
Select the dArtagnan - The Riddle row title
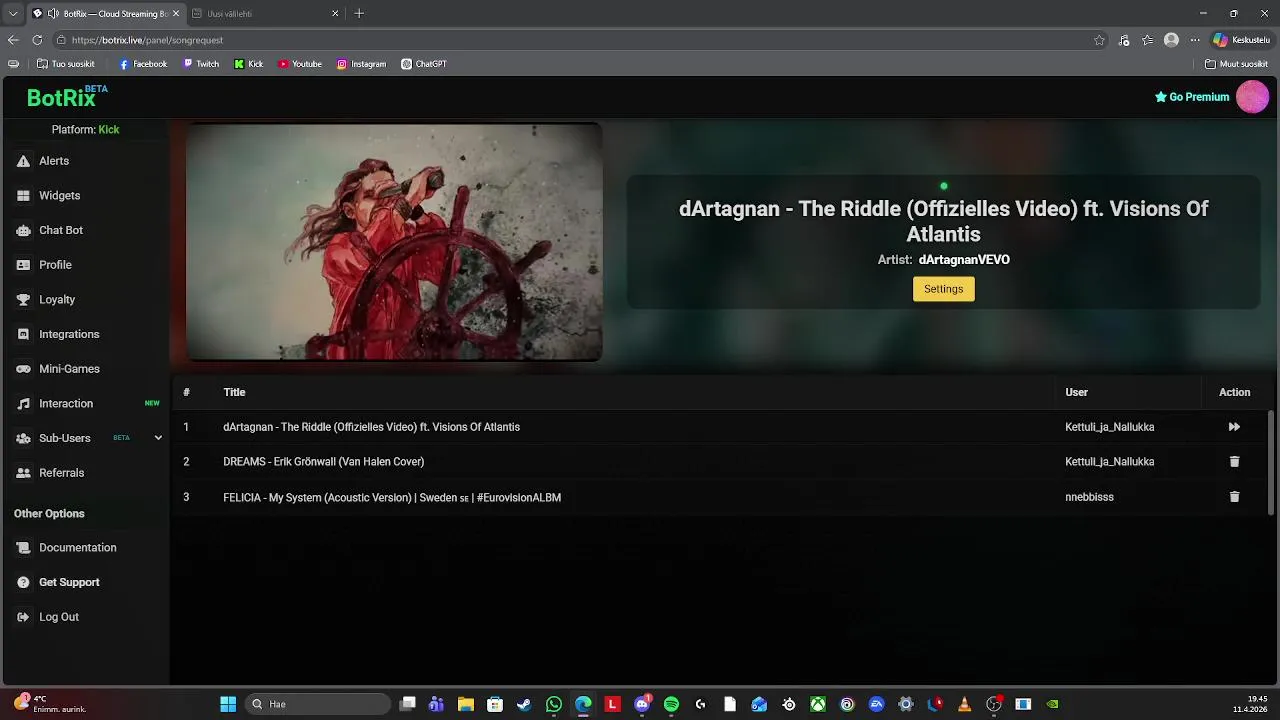pos(371,427)
